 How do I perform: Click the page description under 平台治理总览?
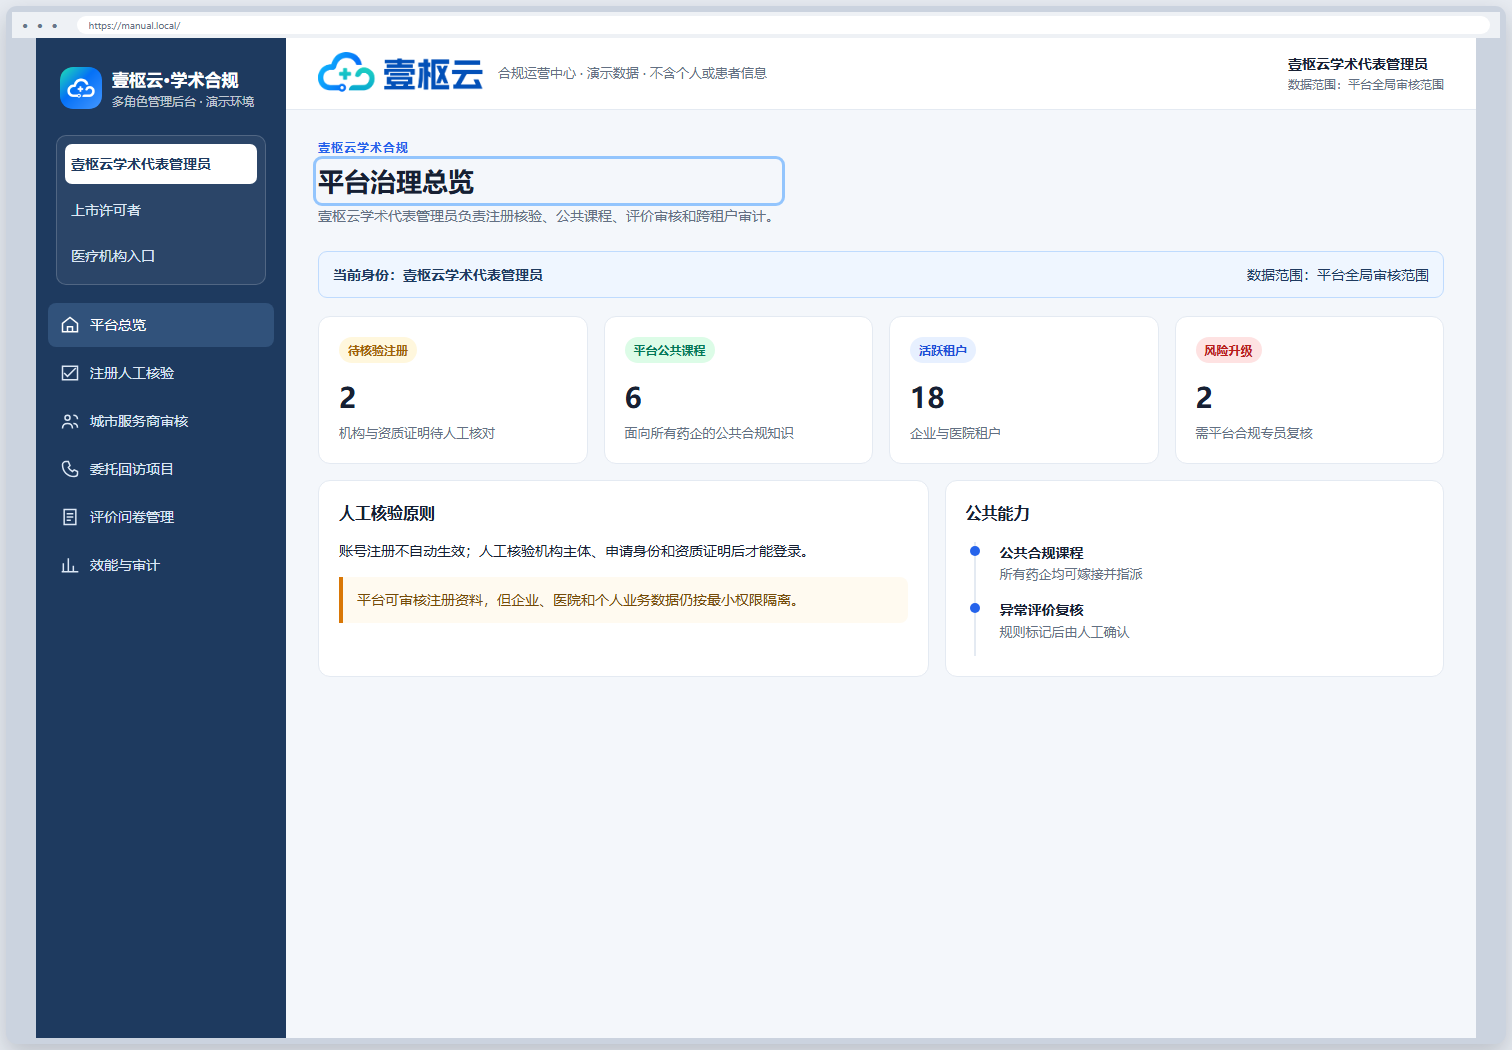click(x=548, y=216)
